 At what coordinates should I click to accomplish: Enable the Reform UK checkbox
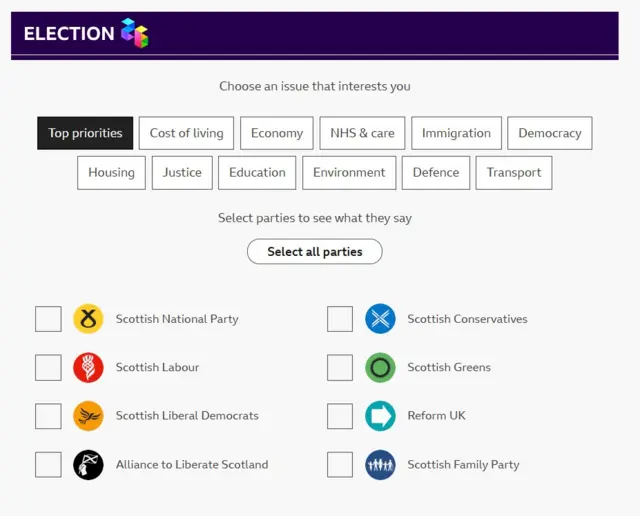pos(340,416)
